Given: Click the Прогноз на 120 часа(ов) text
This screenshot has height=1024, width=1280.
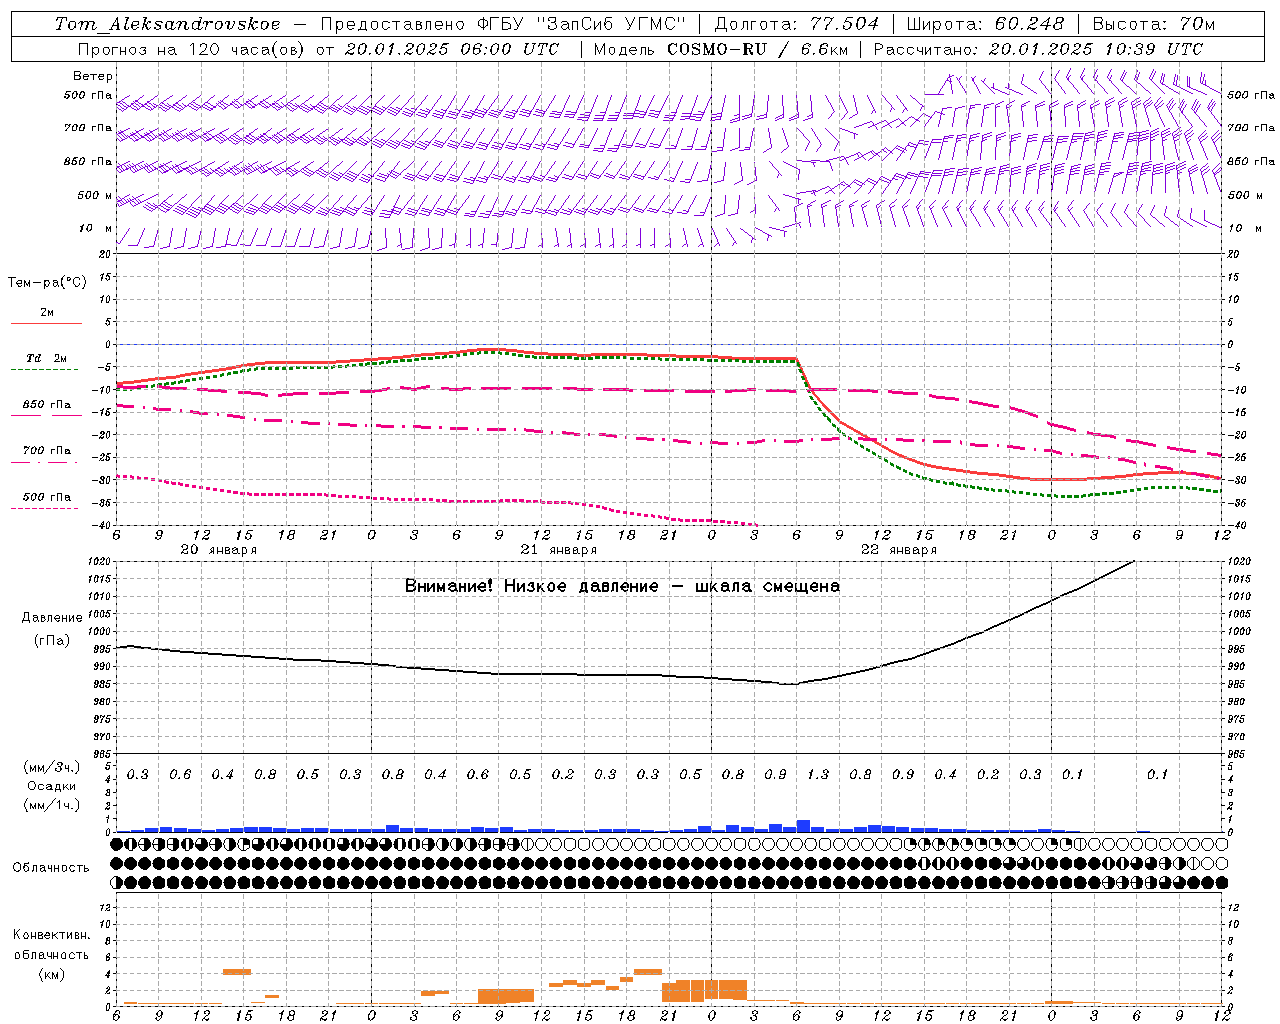Looking at the screenshot, I should click(x=192, y=49).
